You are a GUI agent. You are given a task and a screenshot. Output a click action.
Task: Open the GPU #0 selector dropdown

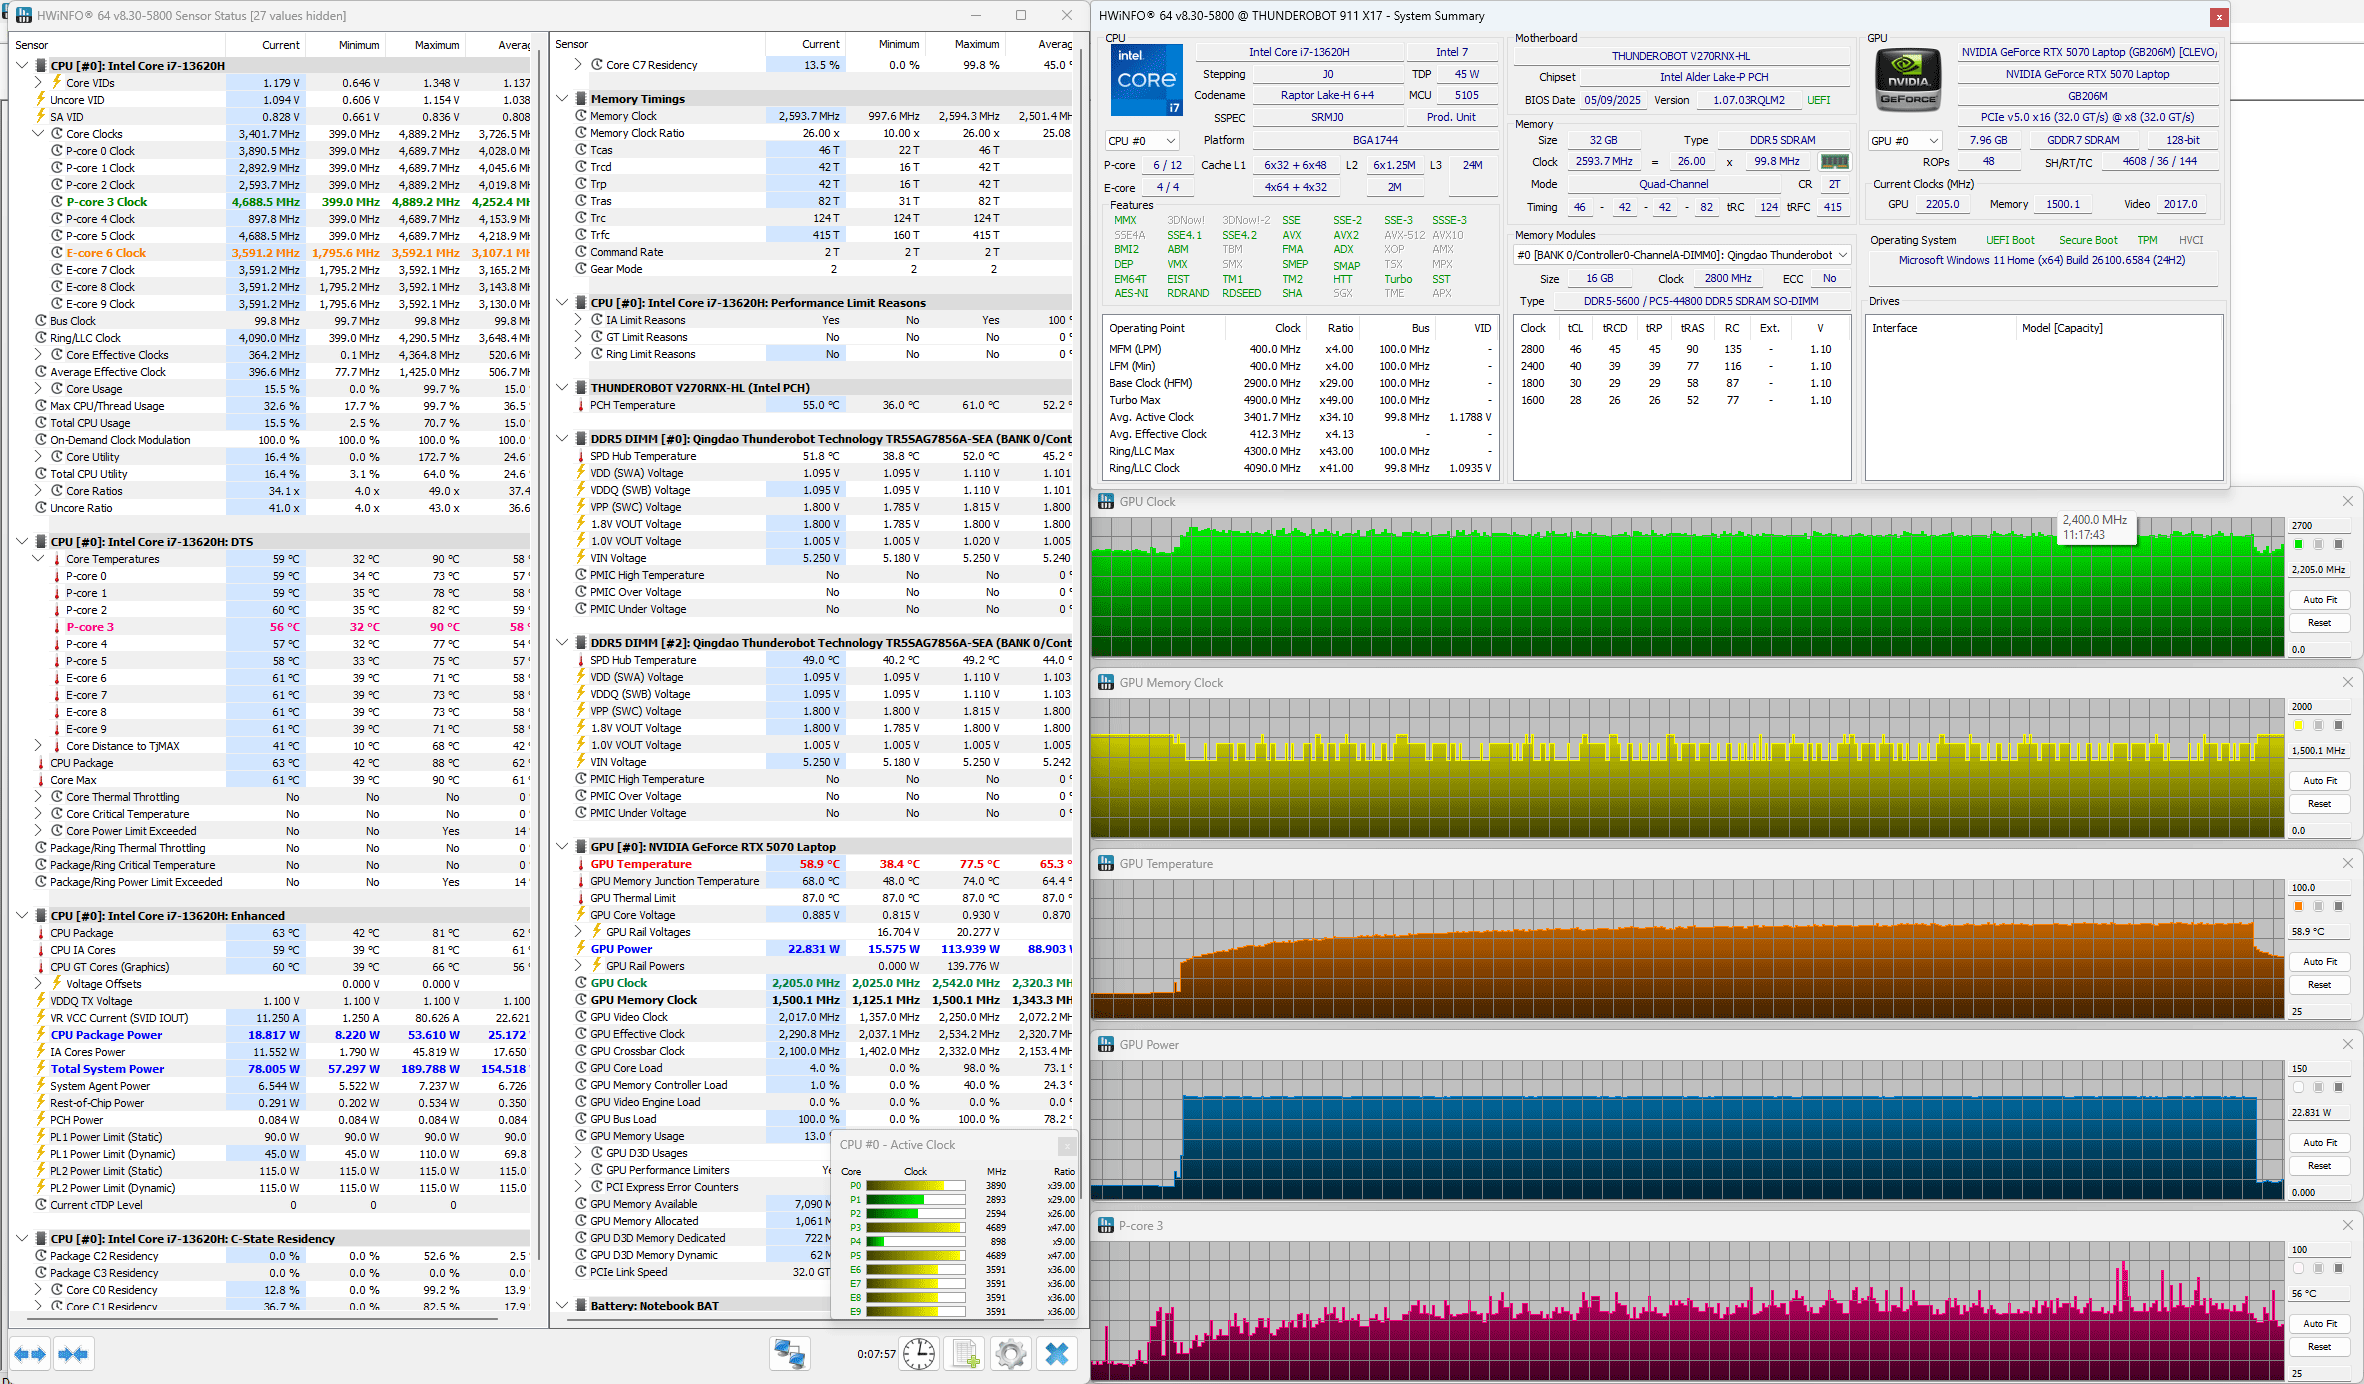pyautogui.click(x=1905, y=141)
